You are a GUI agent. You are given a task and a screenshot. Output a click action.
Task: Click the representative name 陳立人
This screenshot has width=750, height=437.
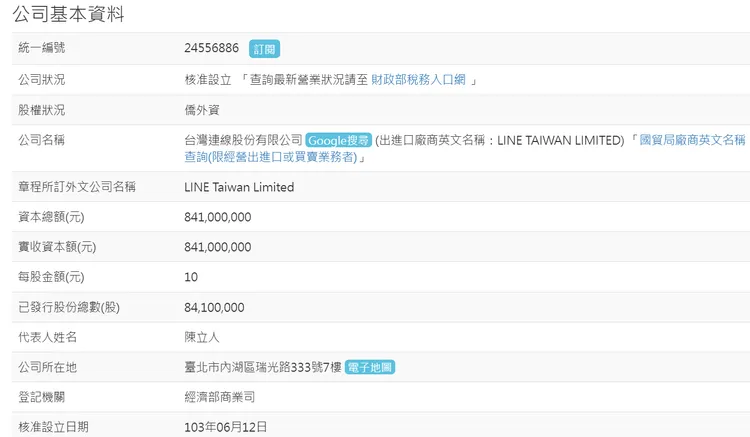click(202, 337)
